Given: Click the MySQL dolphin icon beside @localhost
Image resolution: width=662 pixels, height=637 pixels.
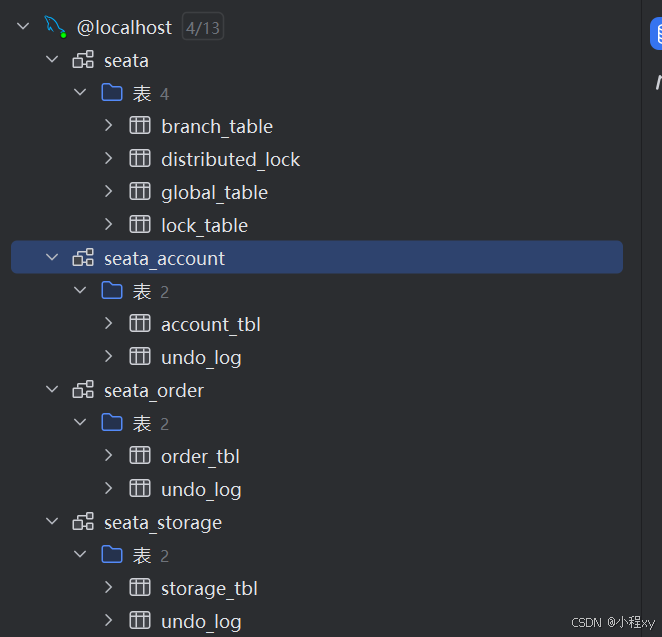Looking at the screenshot, I should [x=55, y=27].
